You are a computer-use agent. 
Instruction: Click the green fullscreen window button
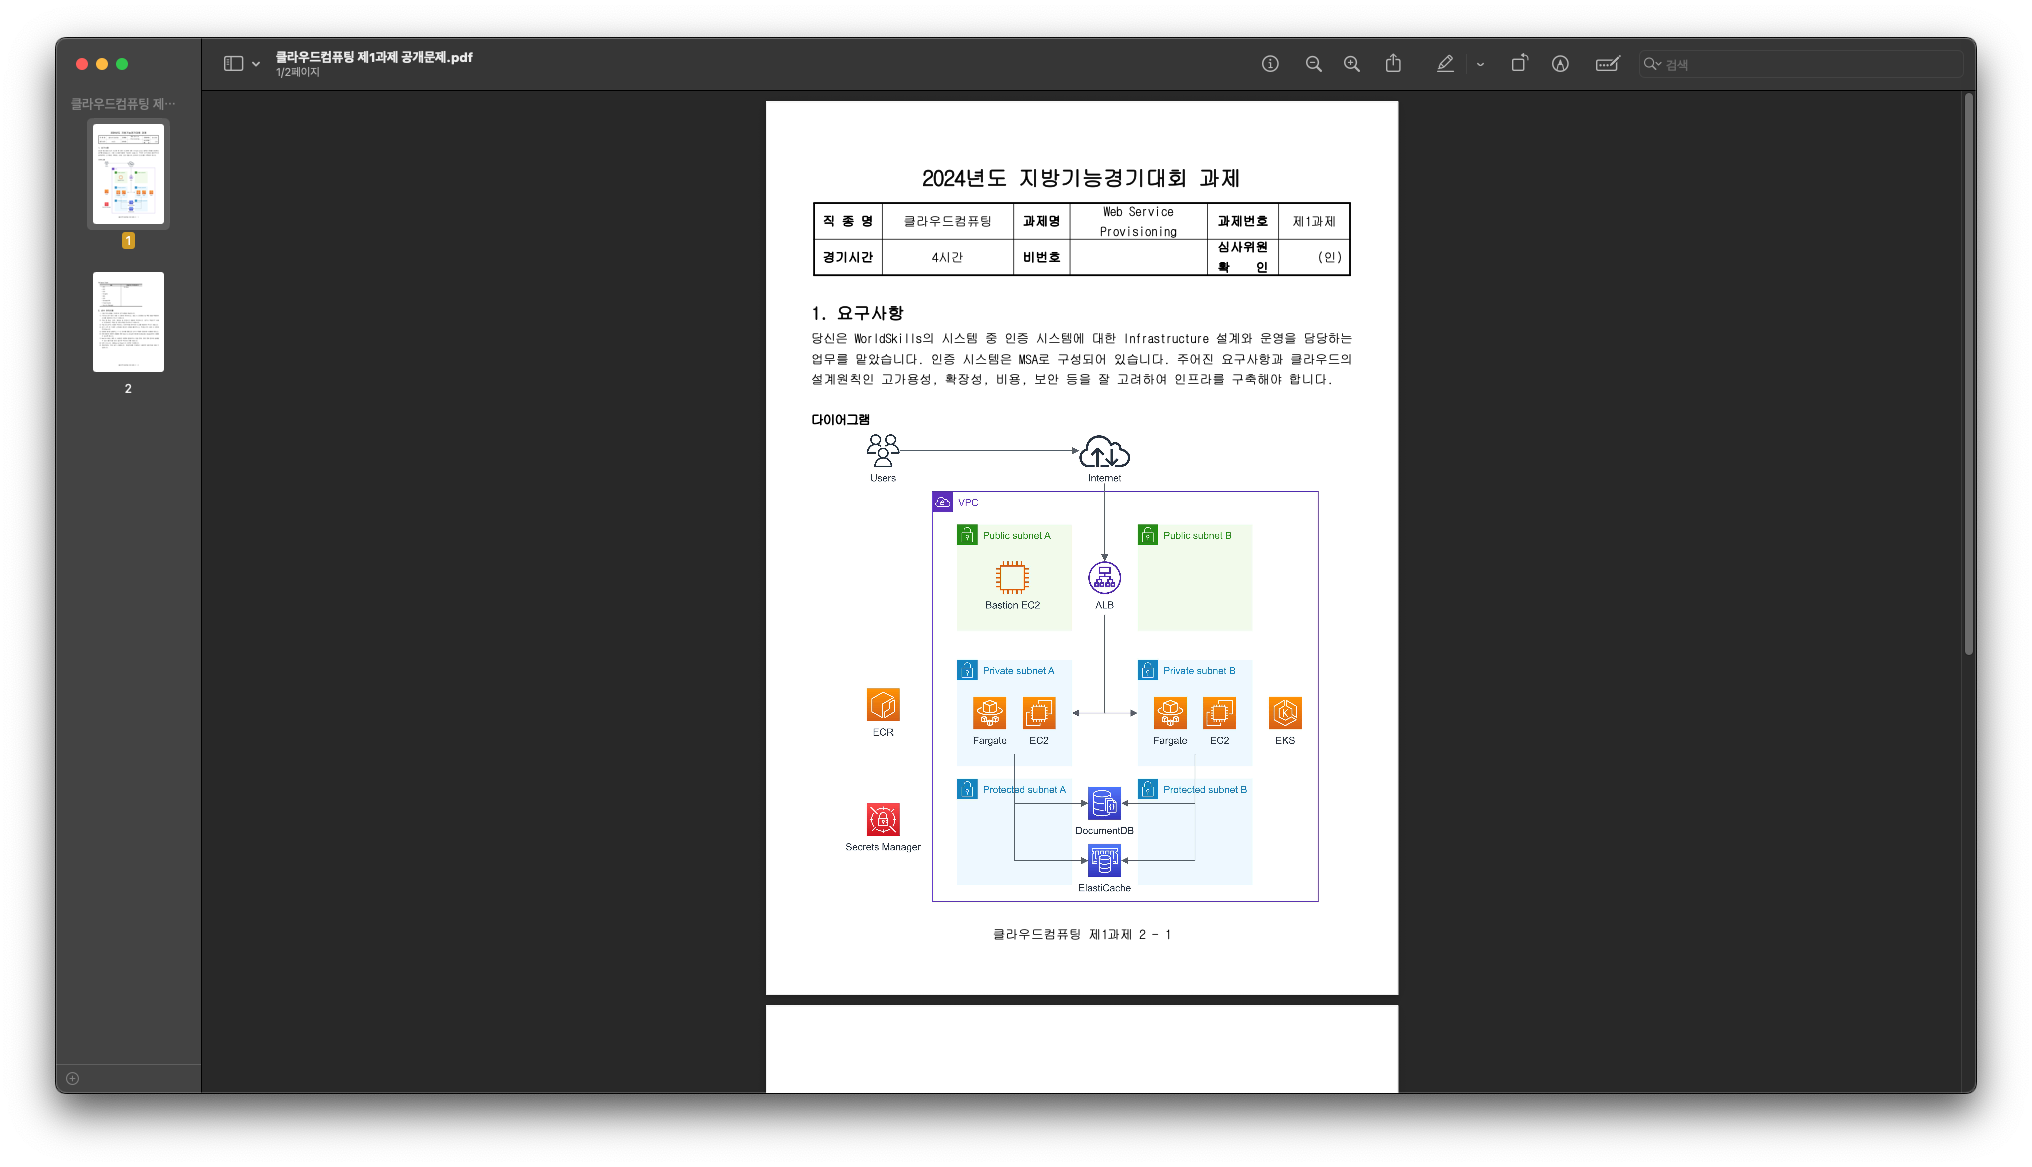pyautogui.click(x=122, y=64)
